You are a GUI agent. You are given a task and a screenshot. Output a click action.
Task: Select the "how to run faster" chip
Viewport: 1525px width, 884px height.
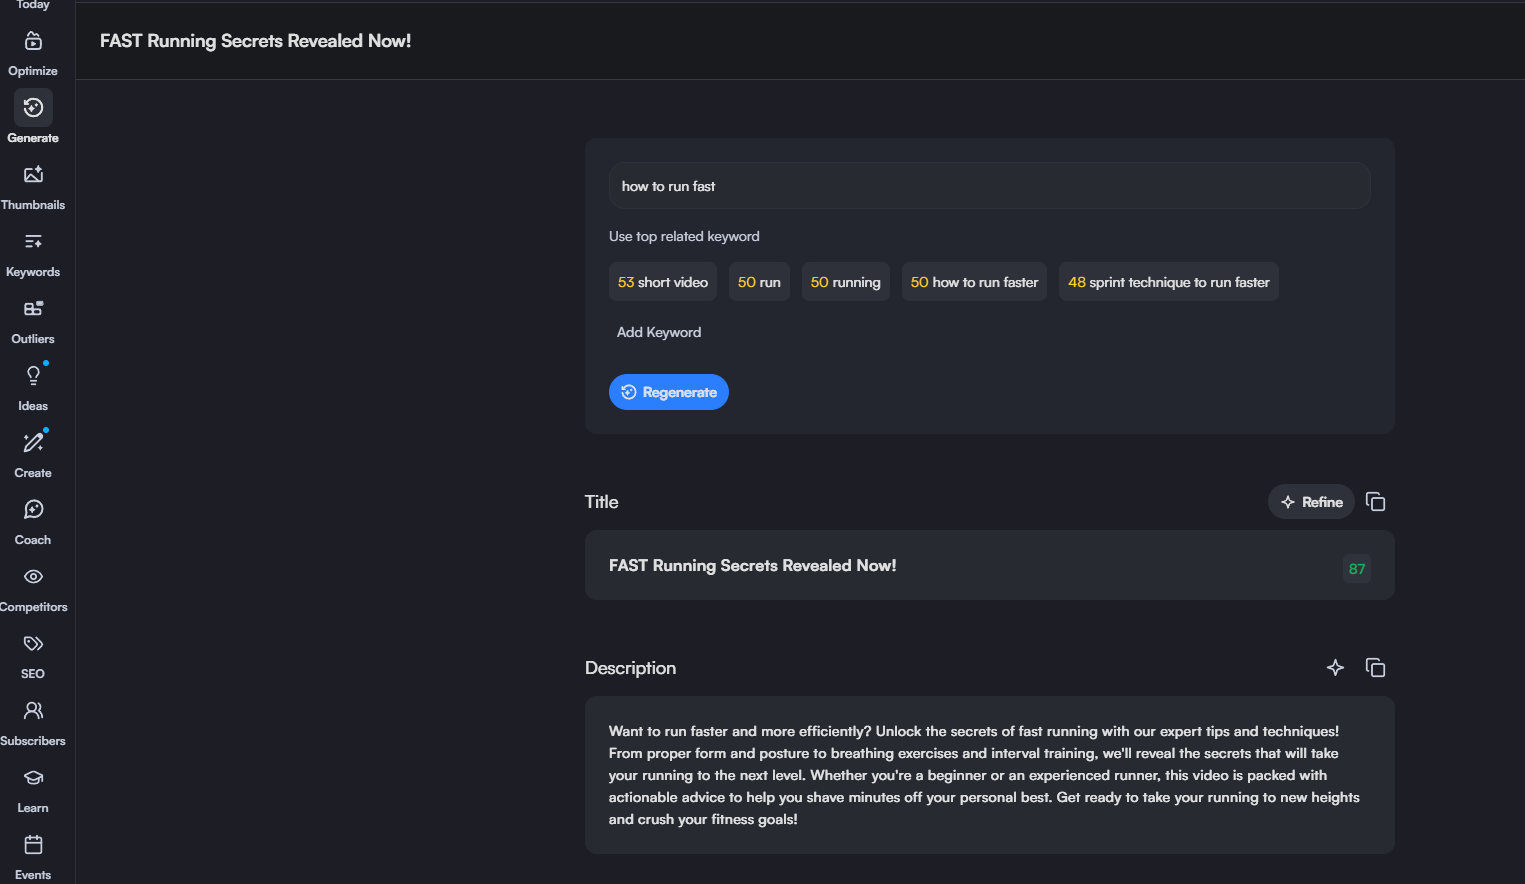(974, 282)
